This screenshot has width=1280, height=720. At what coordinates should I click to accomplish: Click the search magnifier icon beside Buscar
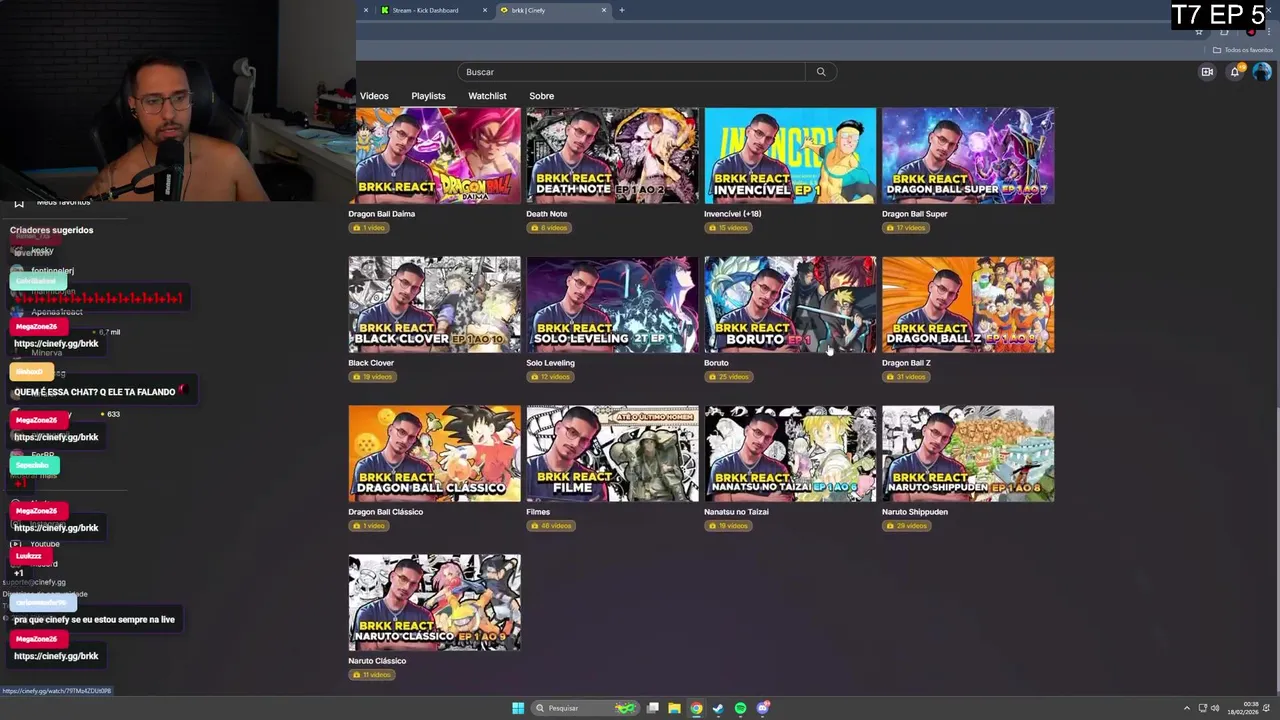[821, 72]
